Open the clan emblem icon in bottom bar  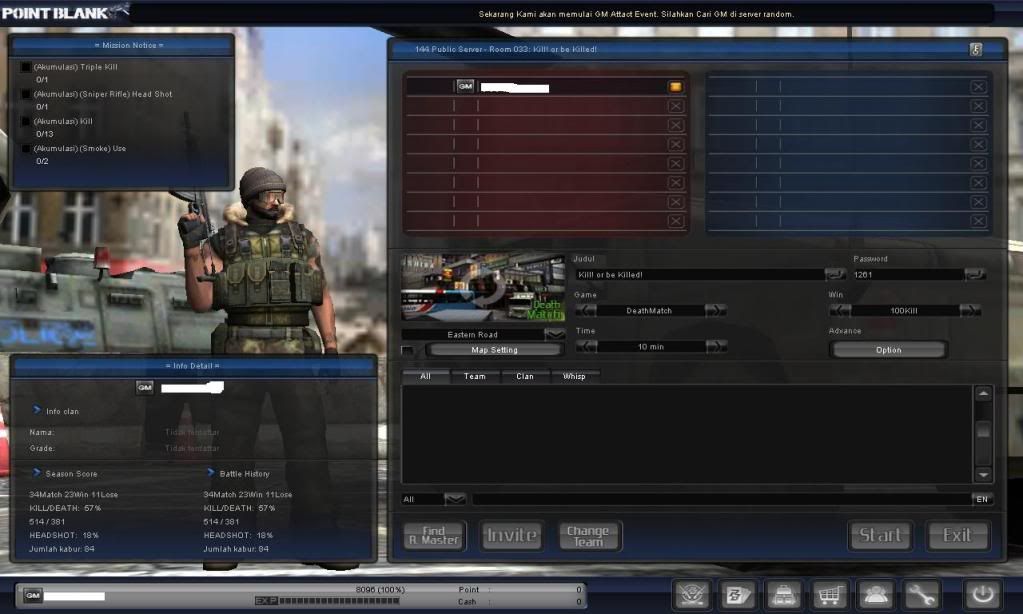(x=693, y=594)
